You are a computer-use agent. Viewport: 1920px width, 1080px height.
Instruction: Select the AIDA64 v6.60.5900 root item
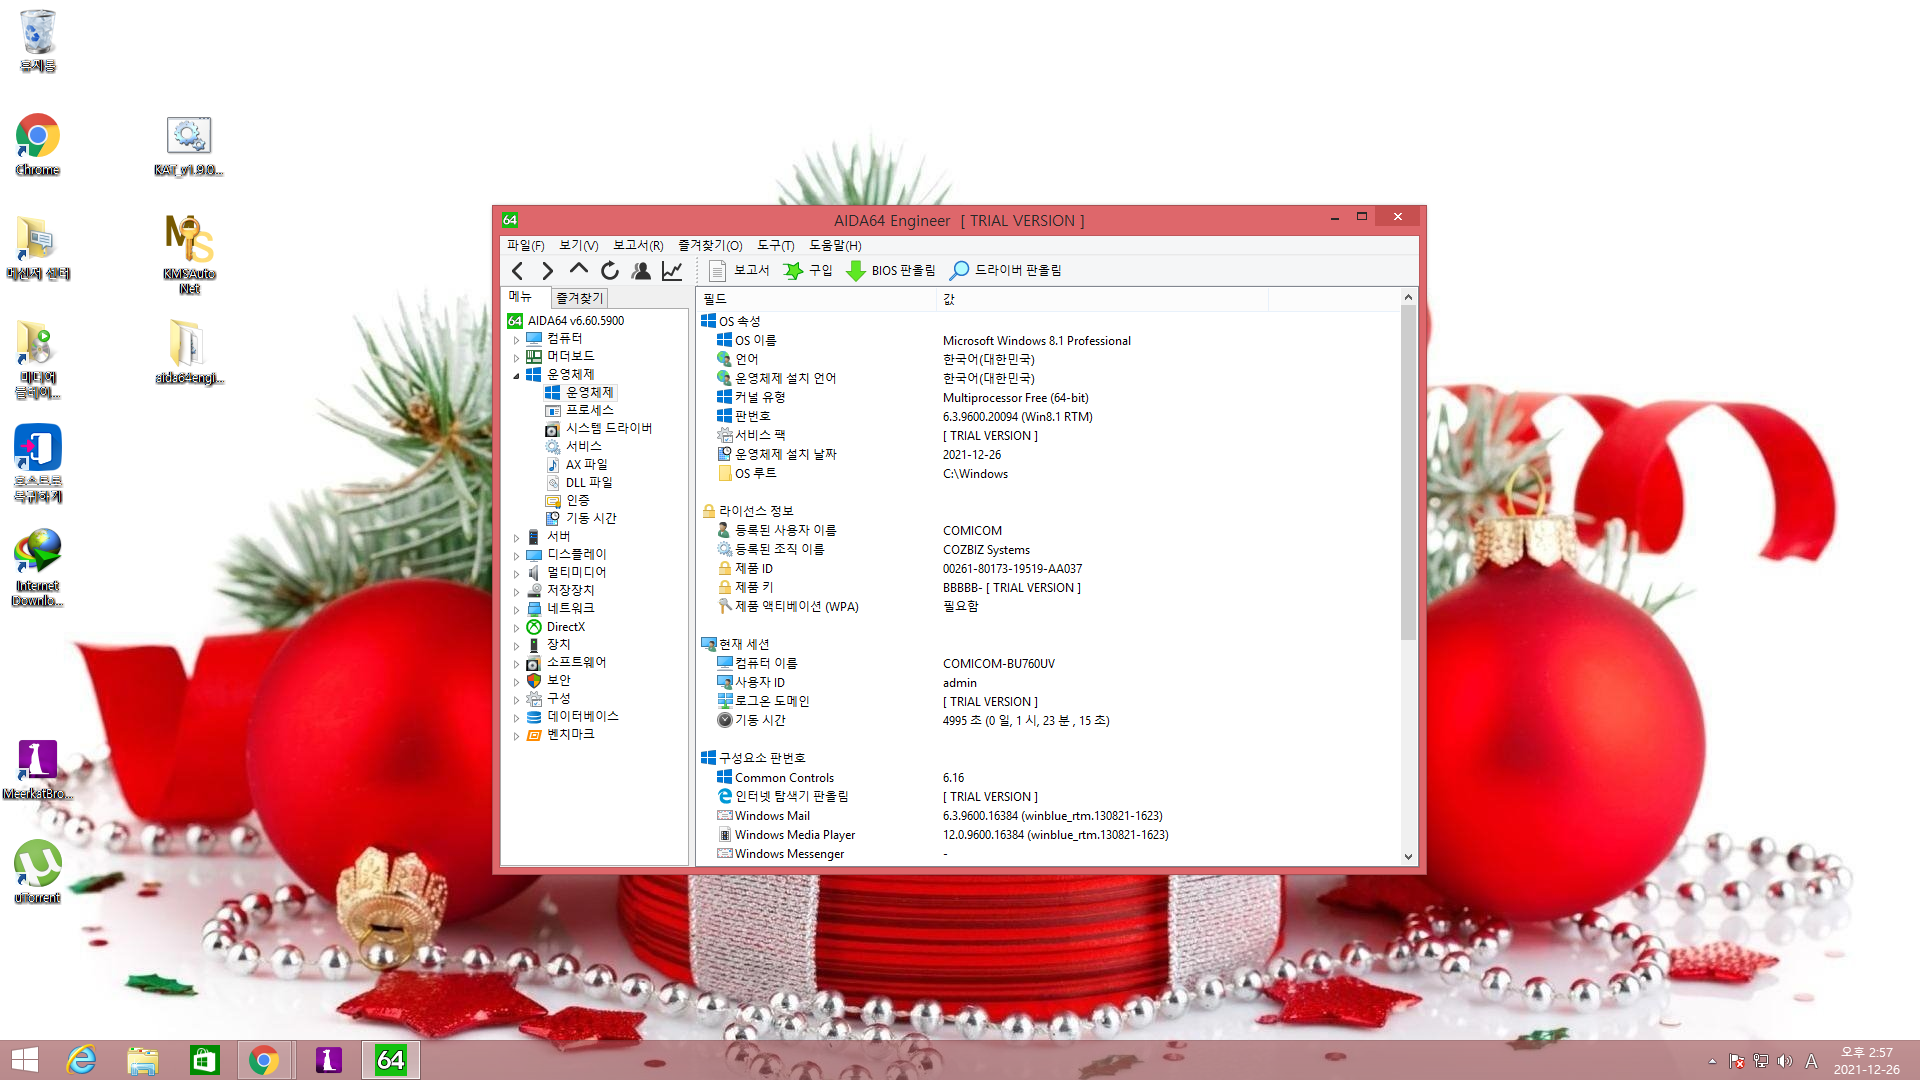tap(566, 321)
